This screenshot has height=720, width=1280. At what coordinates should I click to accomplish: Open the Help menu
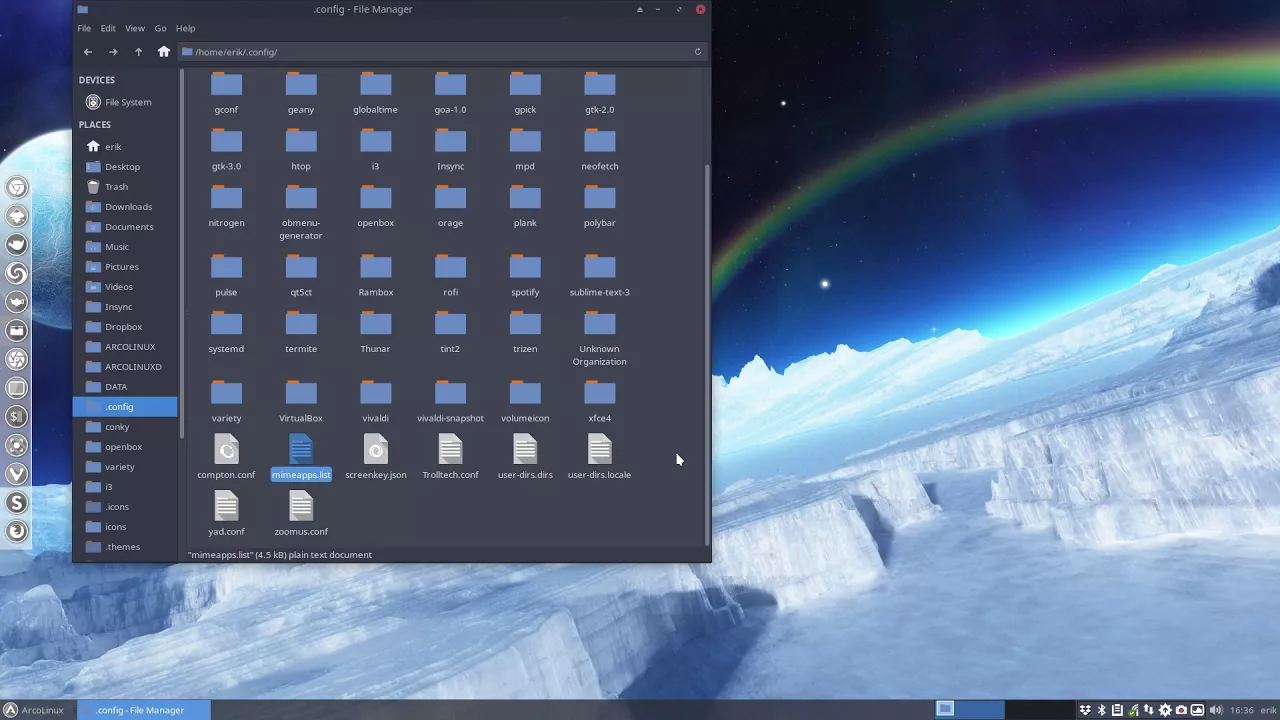click(186, 28)
